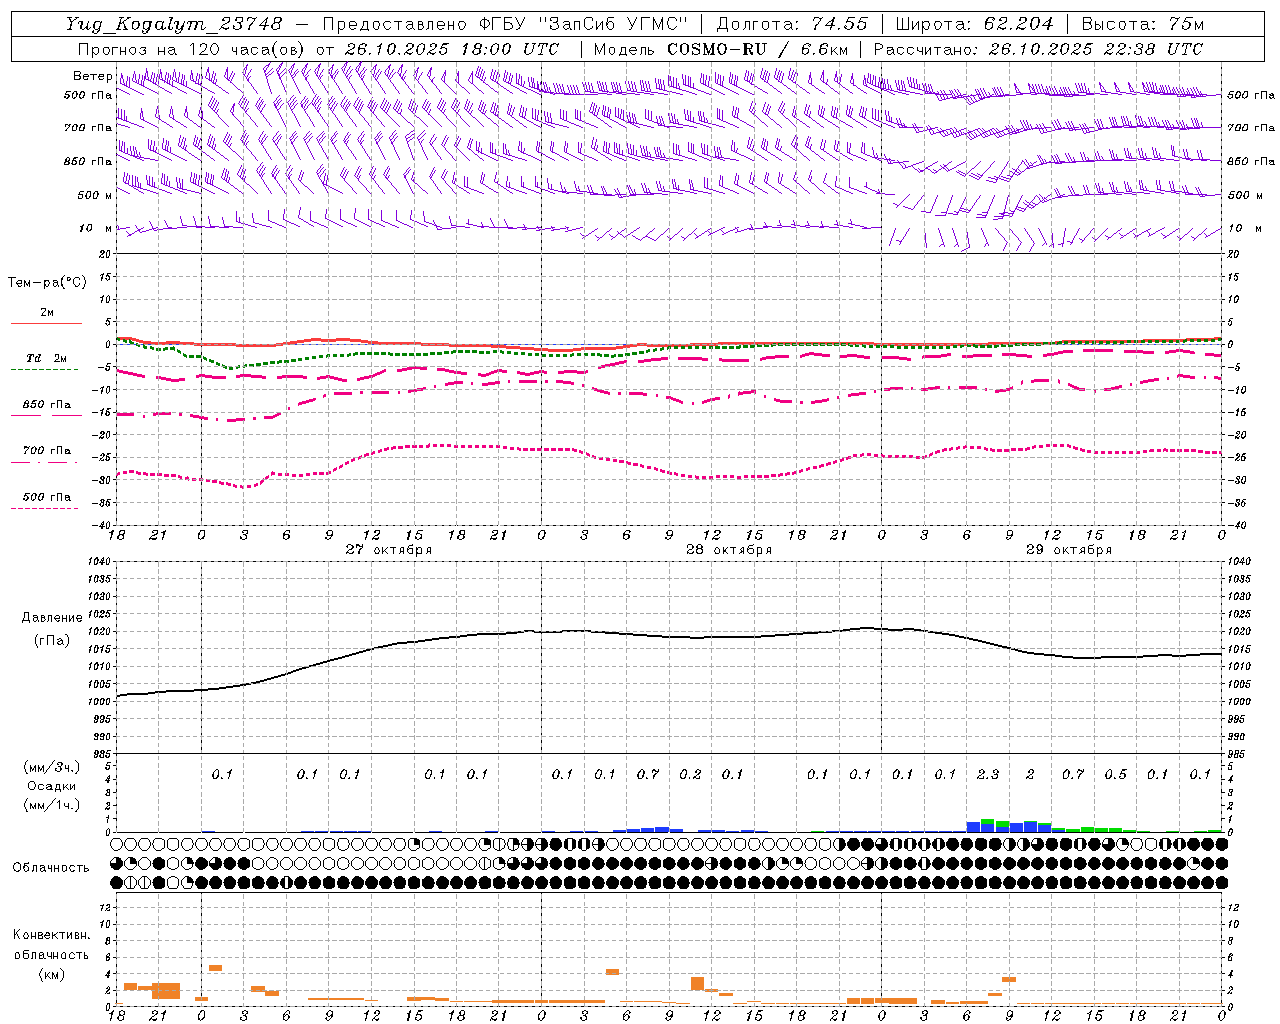Click the 700 гПа temperature legend entry

[x=47, y=451]
